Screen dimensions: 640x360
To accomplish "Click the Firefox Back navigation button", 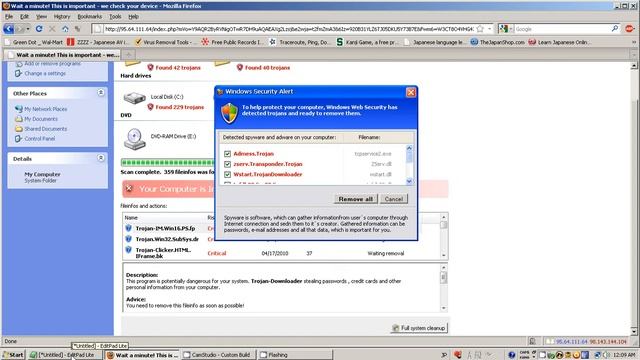I will coord(9,29).
